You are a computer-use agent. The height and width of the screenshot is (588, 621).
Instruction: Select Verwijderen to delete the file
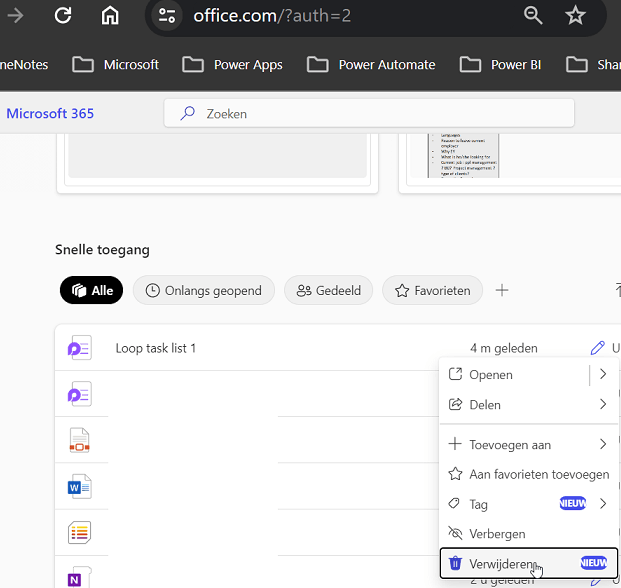click(529, 563)
